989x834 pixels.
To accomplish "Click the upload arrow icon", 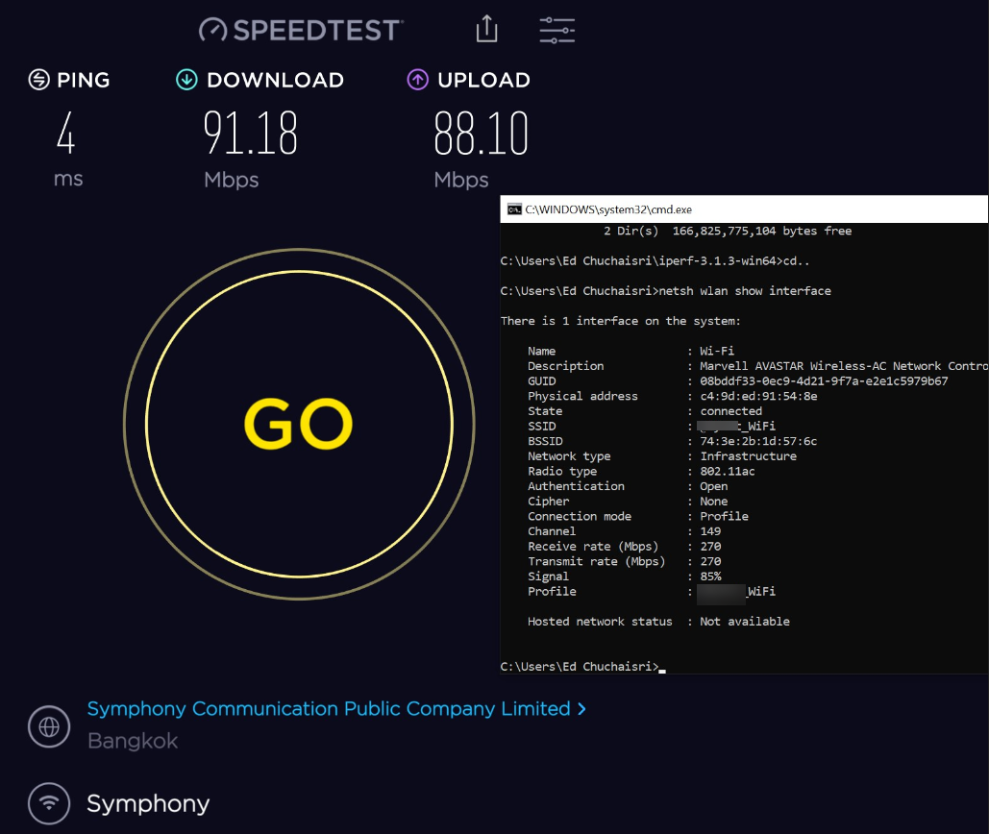I will [418, 79].
